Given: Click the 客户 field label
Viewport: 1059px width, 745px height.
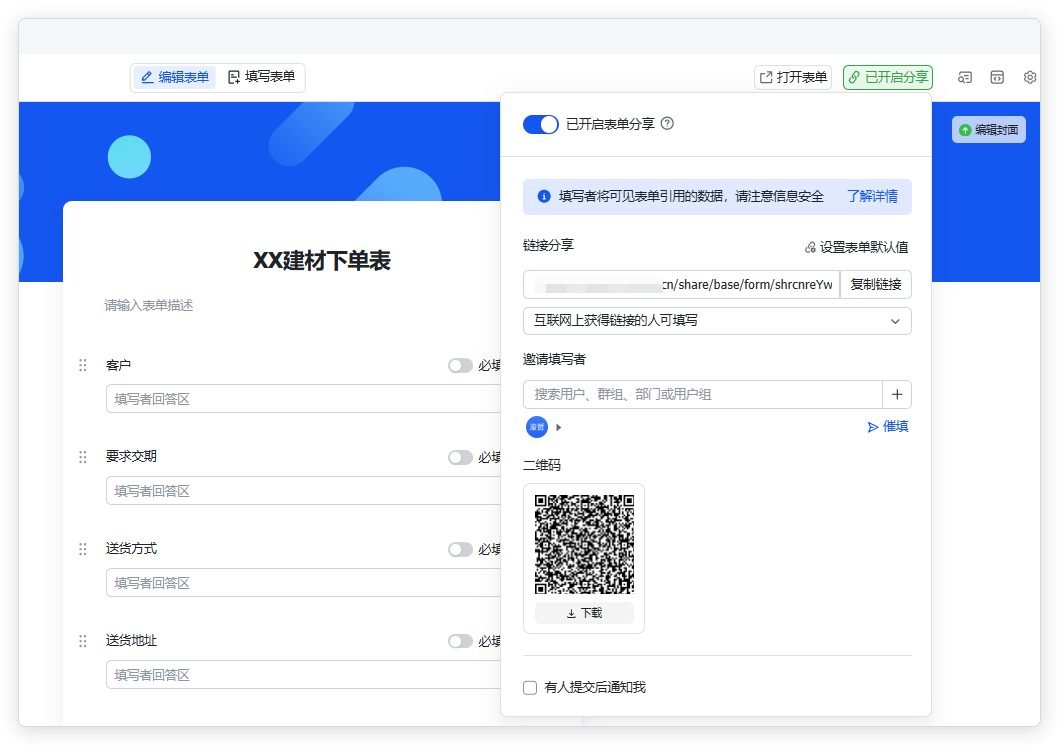Looking at the screenshot, I should click(118, 365).
